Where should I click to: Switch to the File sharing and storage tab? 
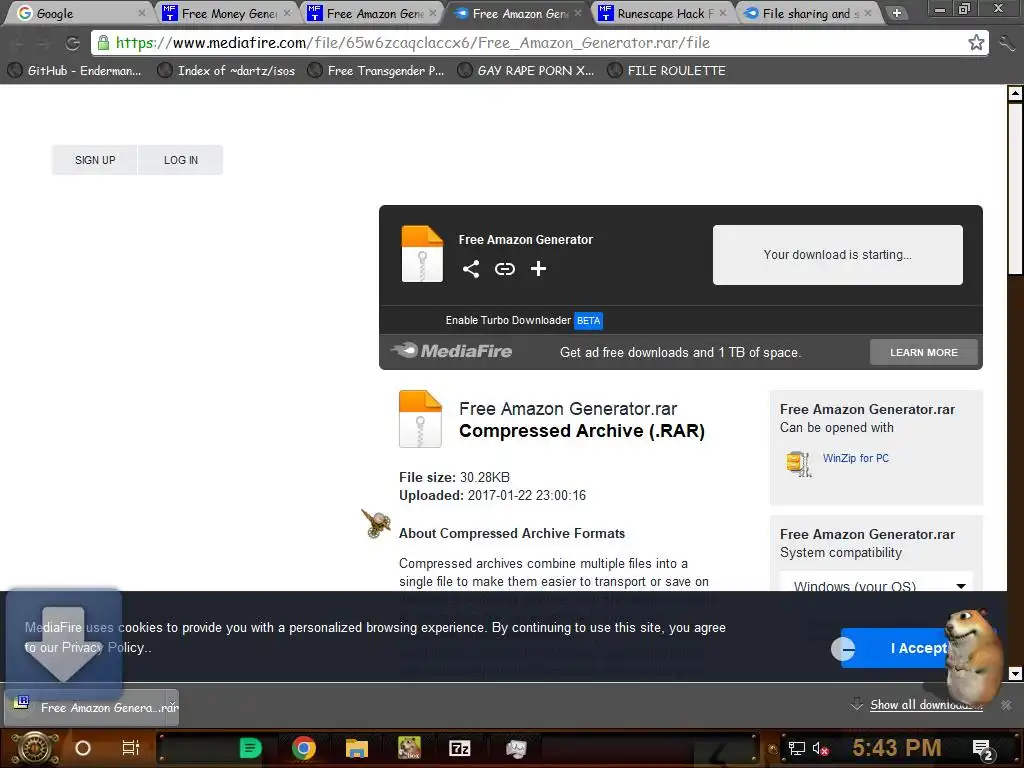coord(808,13)
